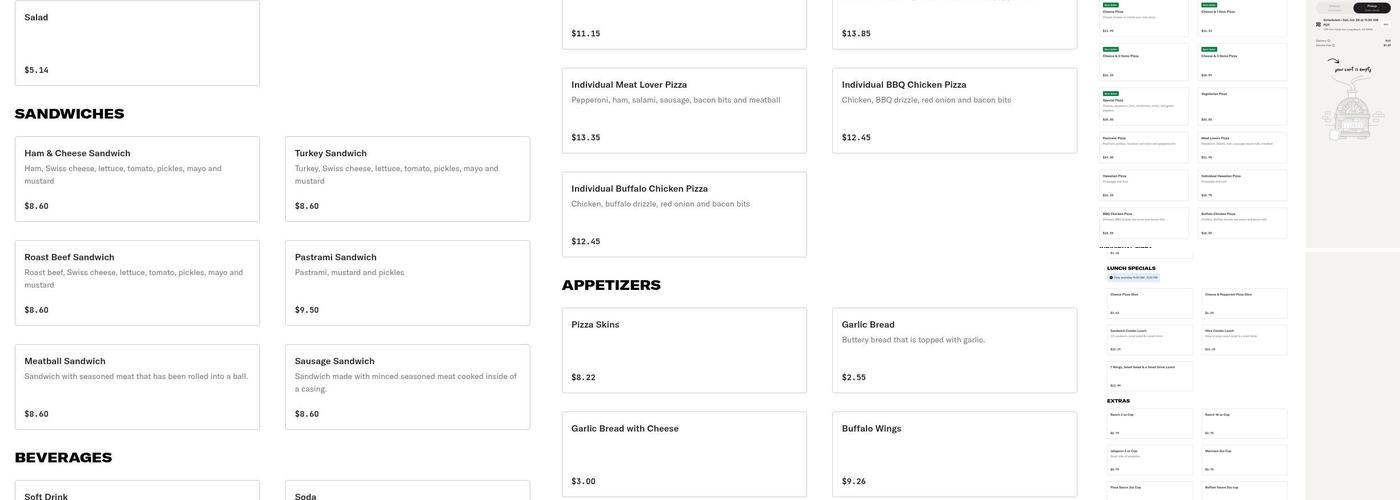This screenshot has width=1400, height=500.
Task: Pick the Buffalo Wings appetizer card
Action: (x=954, y=454)
